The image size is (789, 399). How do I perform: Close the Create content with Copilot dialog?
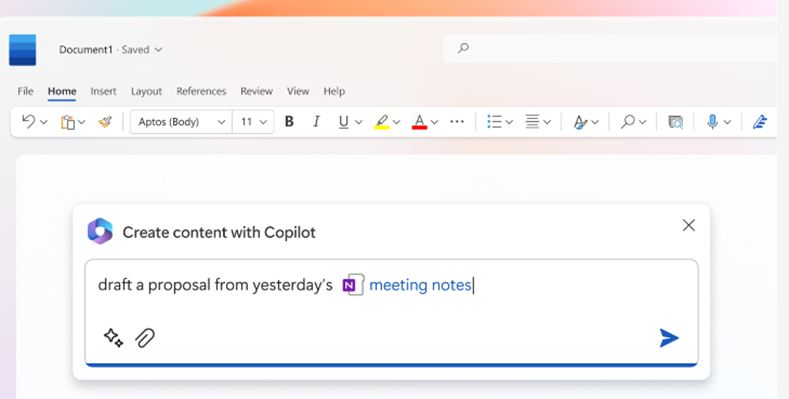tap(689, 225)
